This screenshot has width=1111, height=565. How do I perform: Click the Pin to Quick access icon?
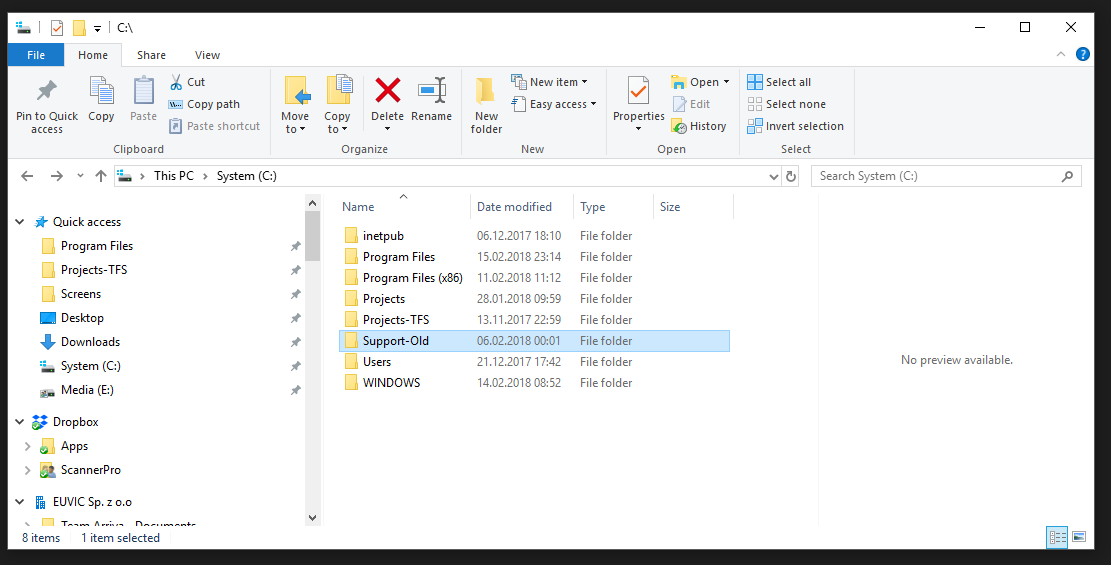pyautogui.click(x=46, y=93)
